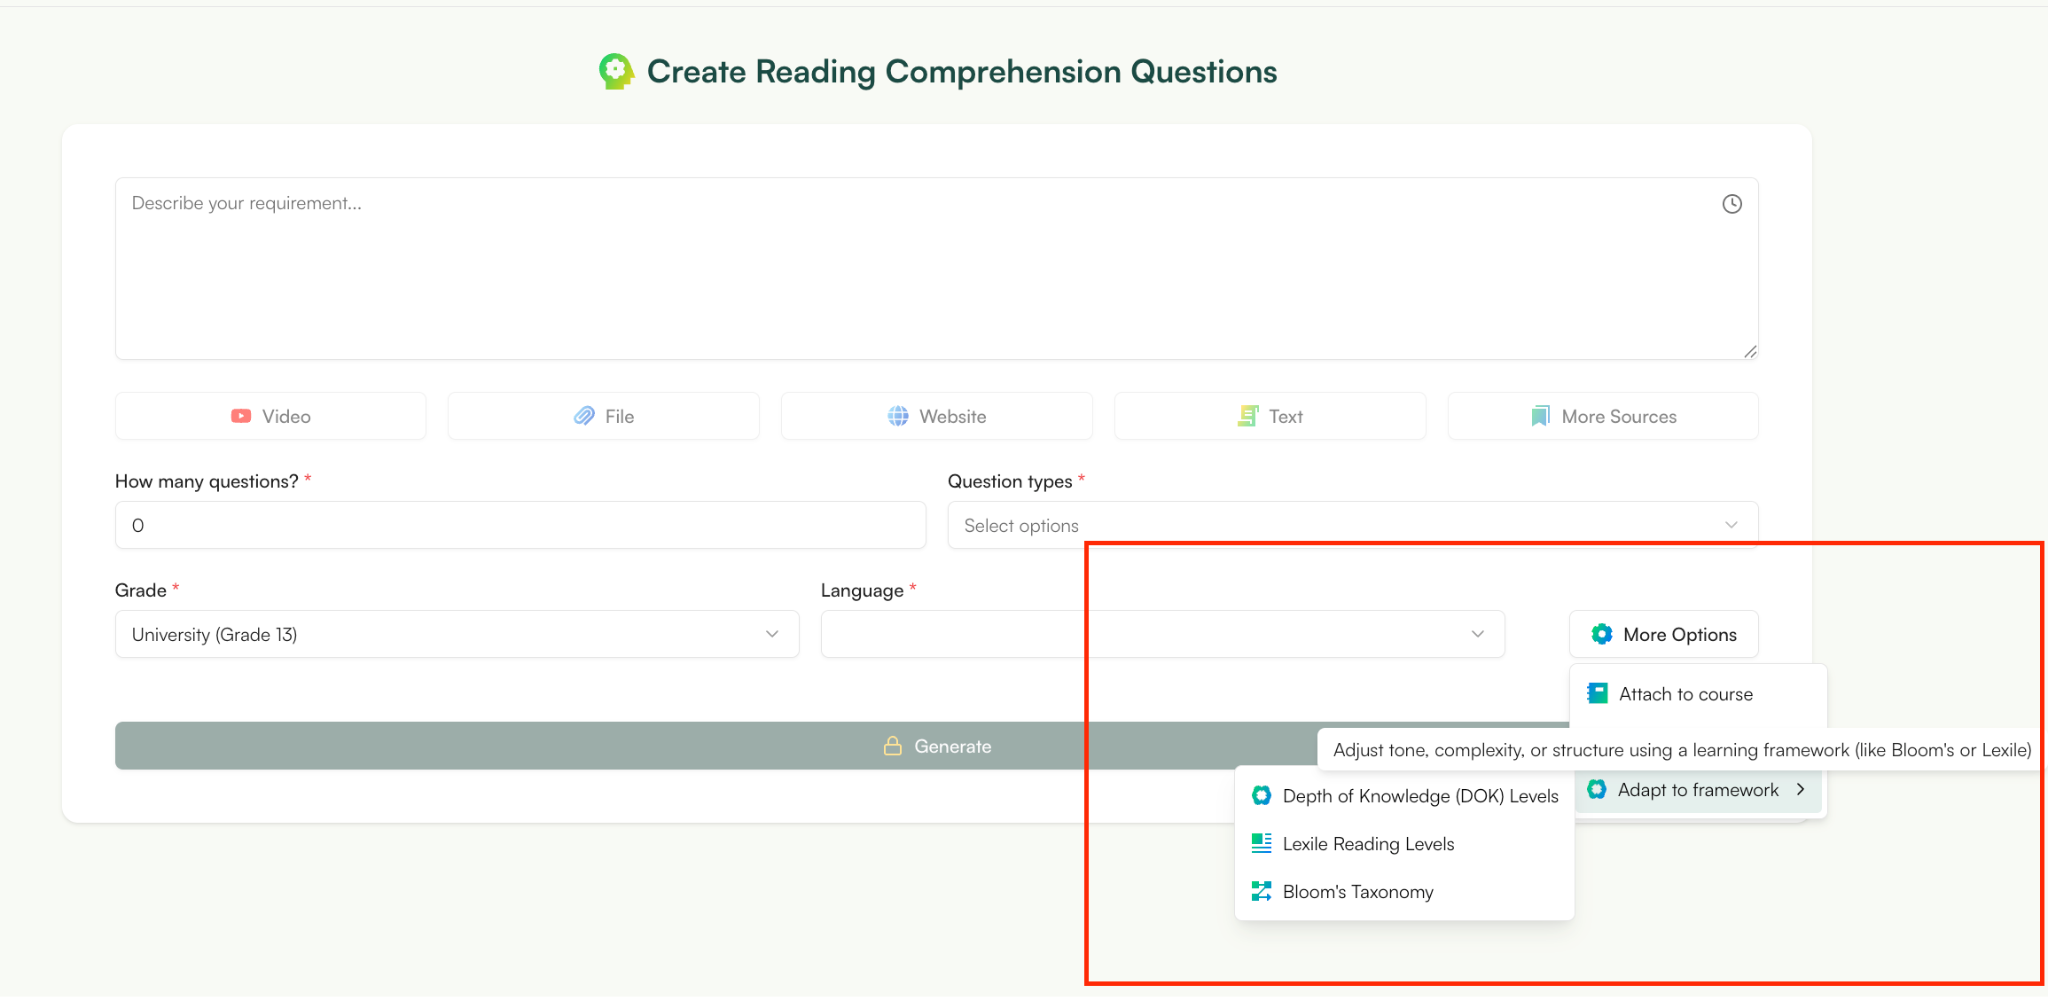Choose Lexile Reading Levels
The width and height of the screenshot is (2048, 997).
coord(1405,844)
